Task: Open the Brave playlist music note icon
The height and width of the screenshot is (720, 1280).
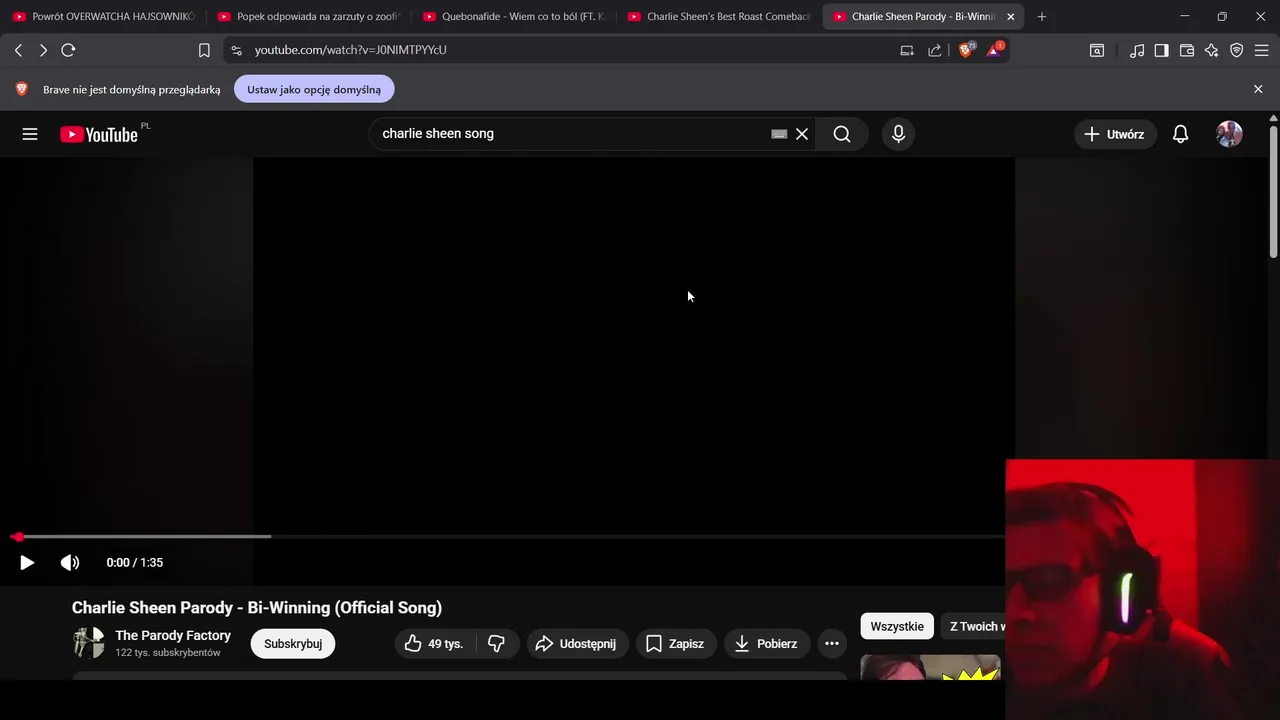Action: point(1137,50)
